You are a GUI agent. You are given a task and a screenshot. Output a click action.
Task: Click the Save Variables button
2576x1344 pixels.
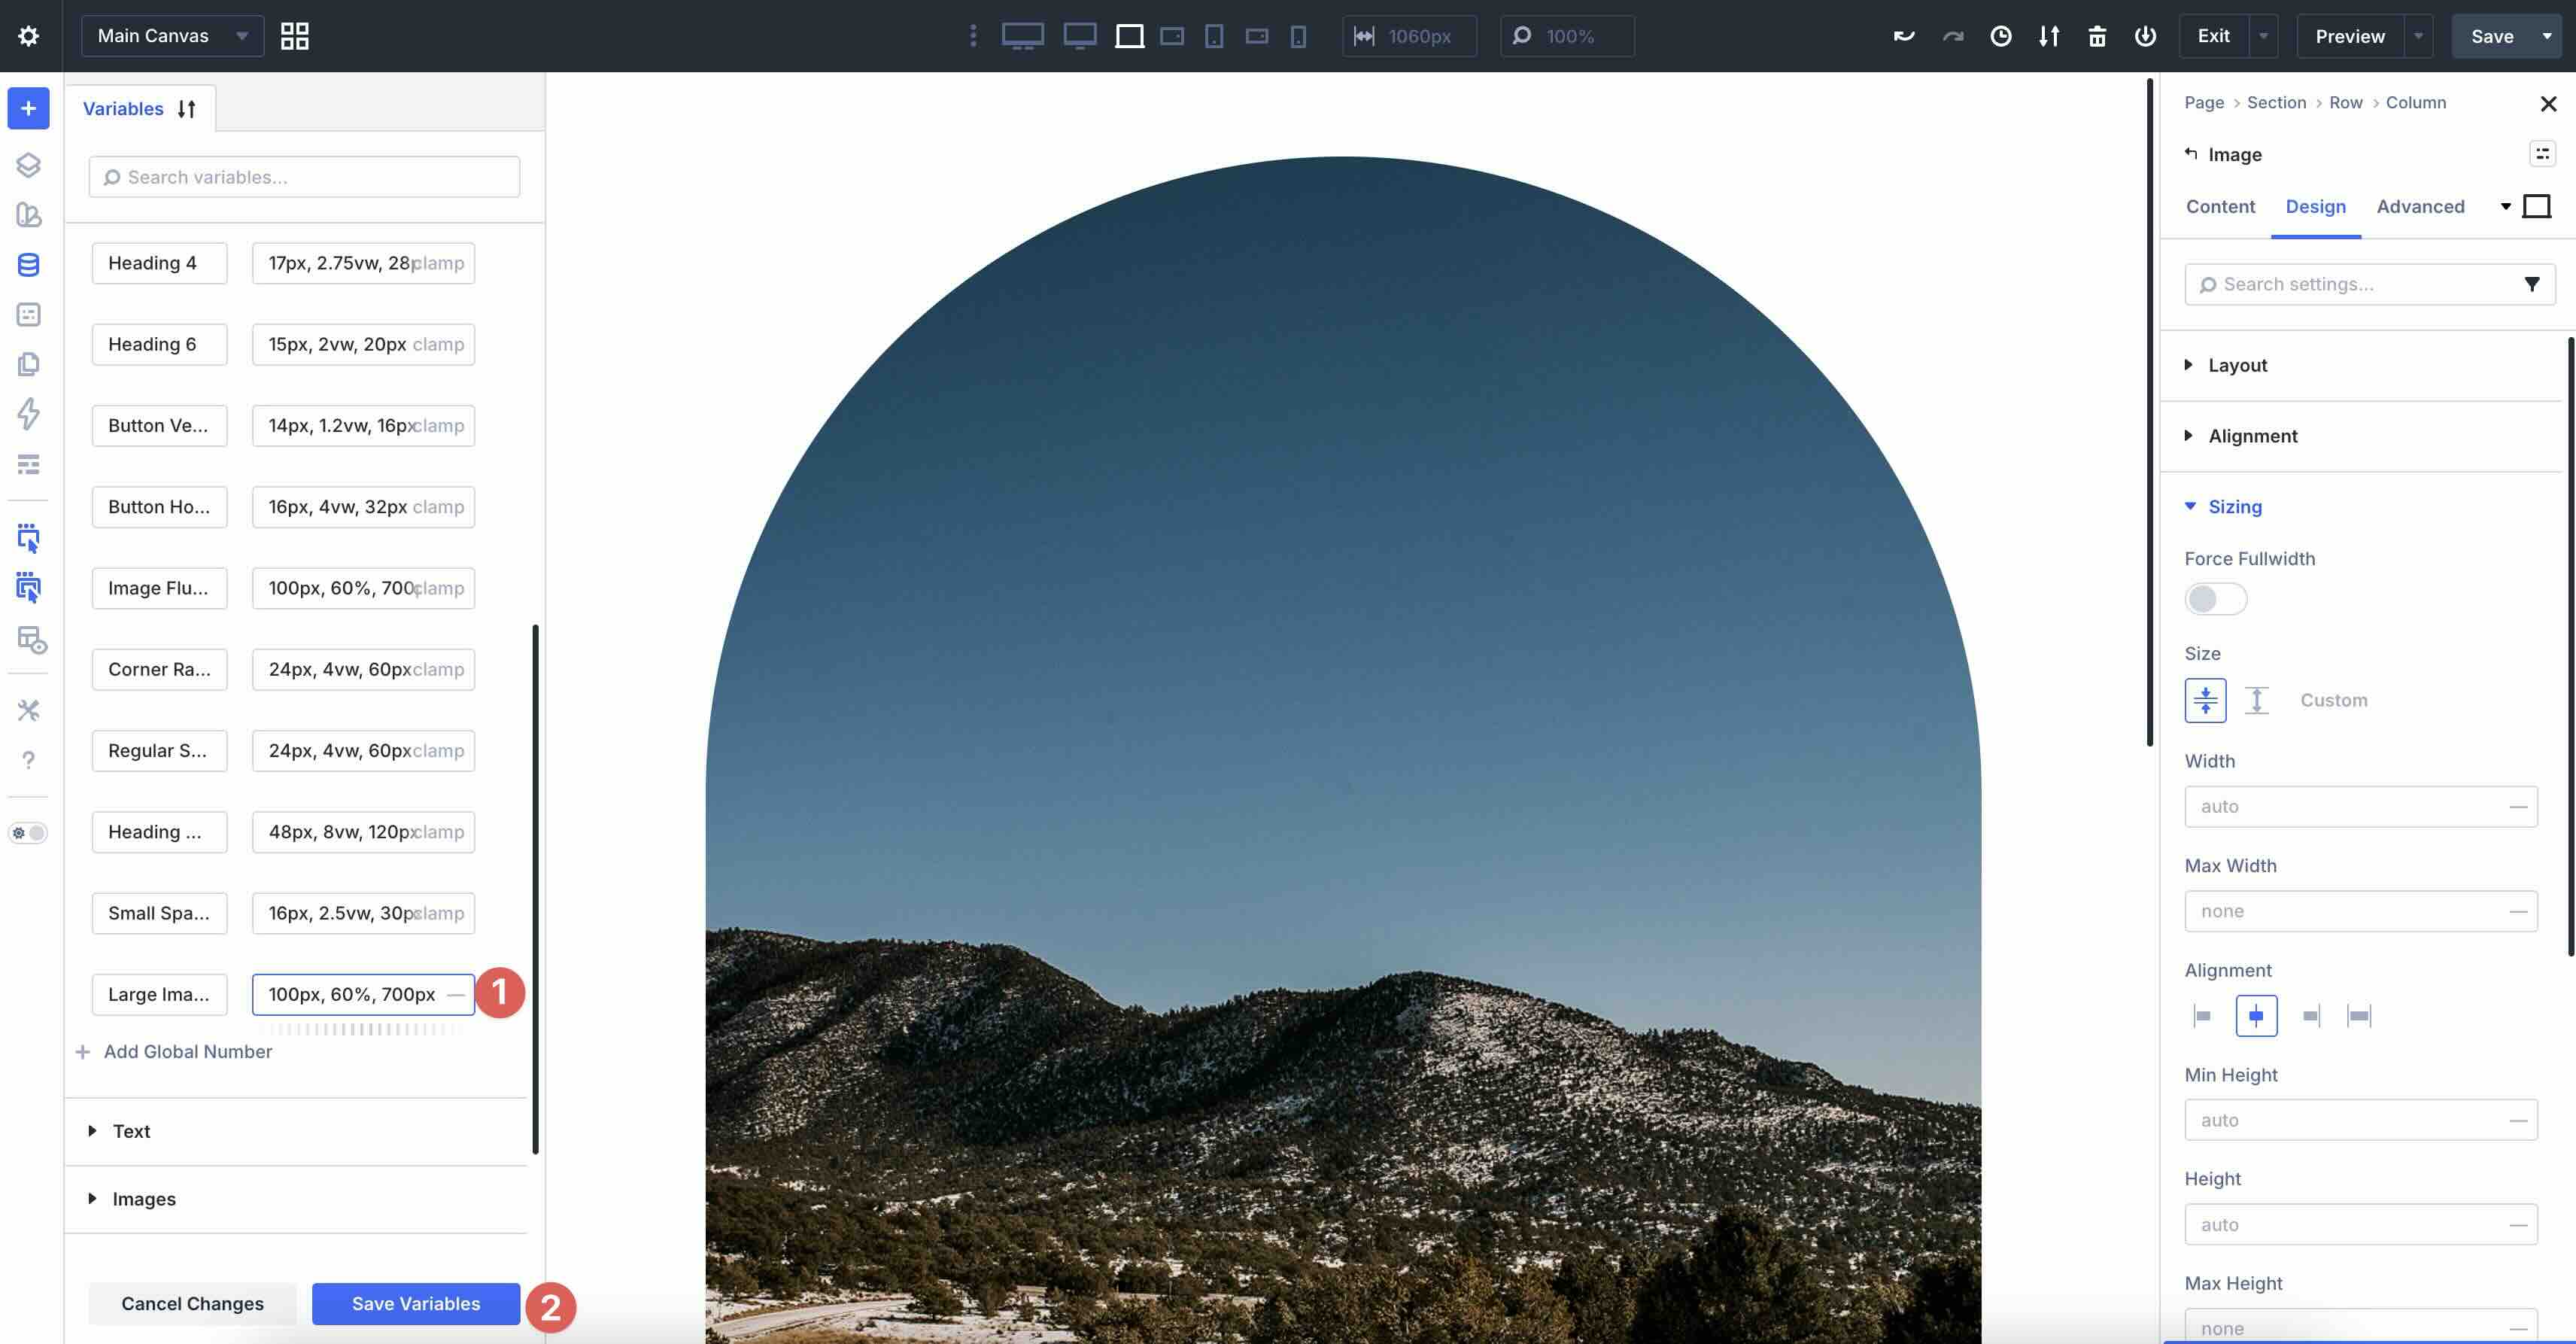[x=415, y=1304]
